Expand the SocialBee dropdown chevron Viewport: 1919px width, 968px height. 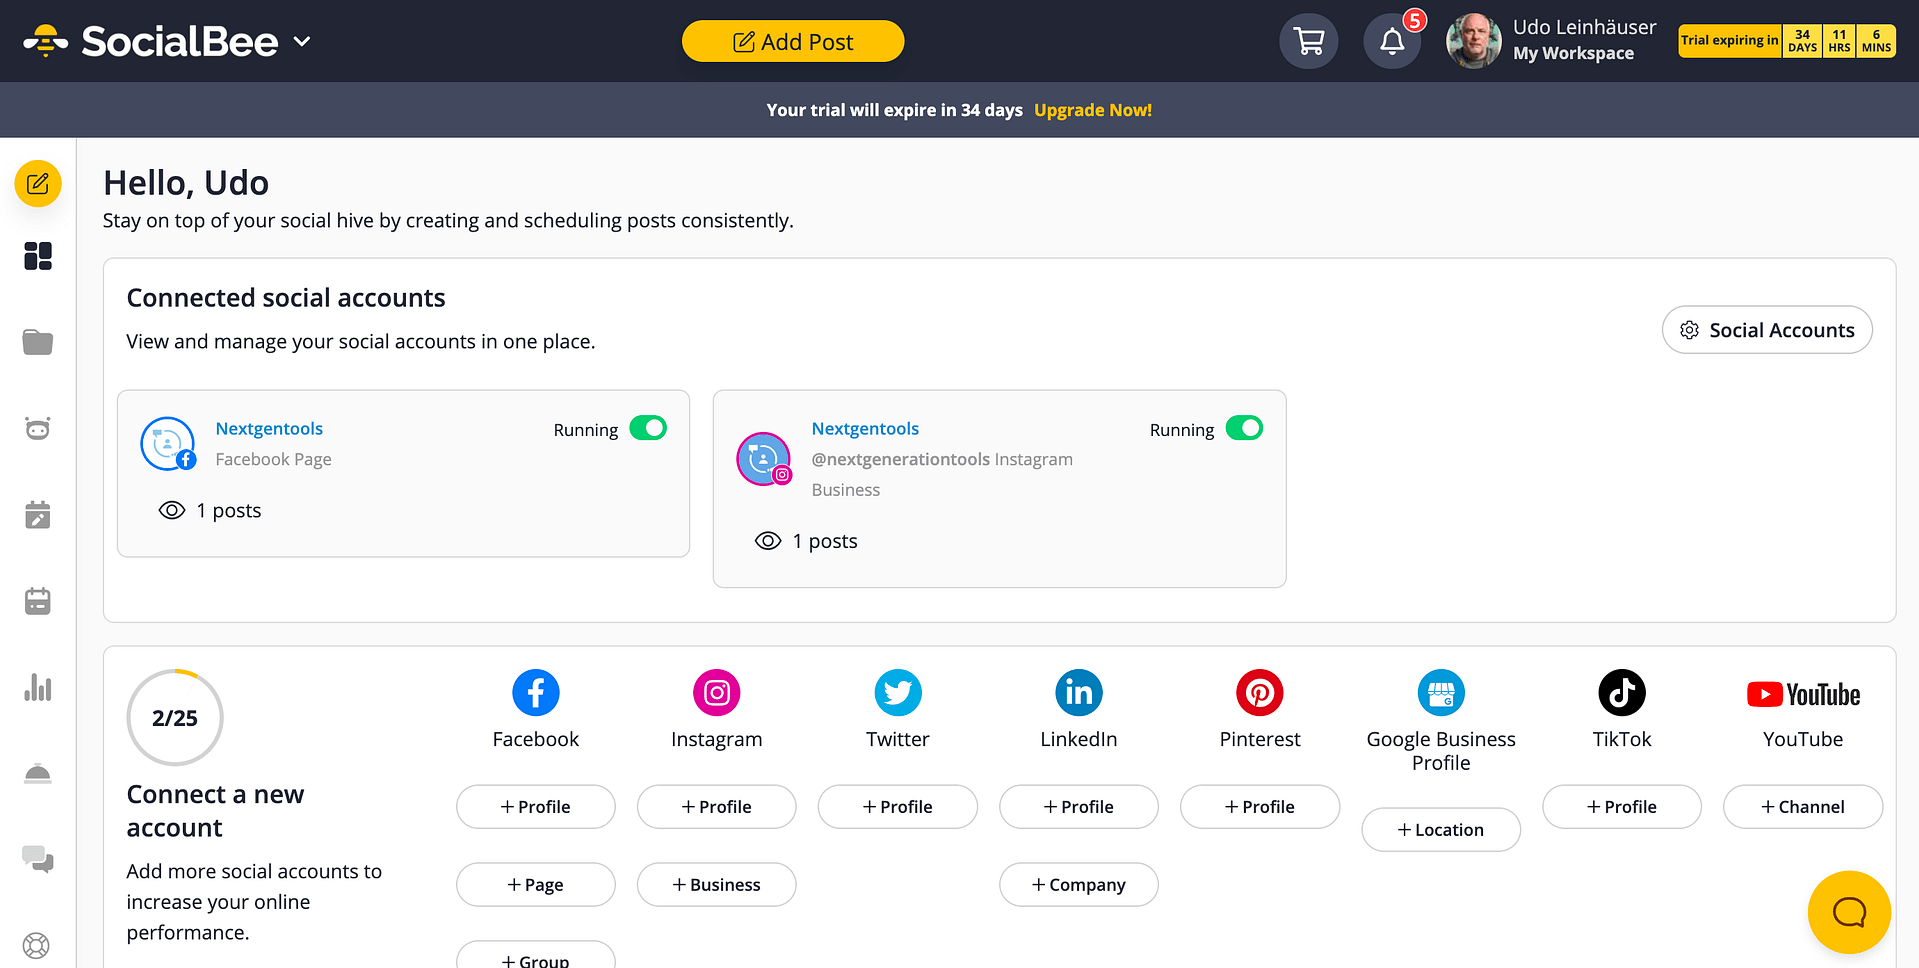(302, 41)
